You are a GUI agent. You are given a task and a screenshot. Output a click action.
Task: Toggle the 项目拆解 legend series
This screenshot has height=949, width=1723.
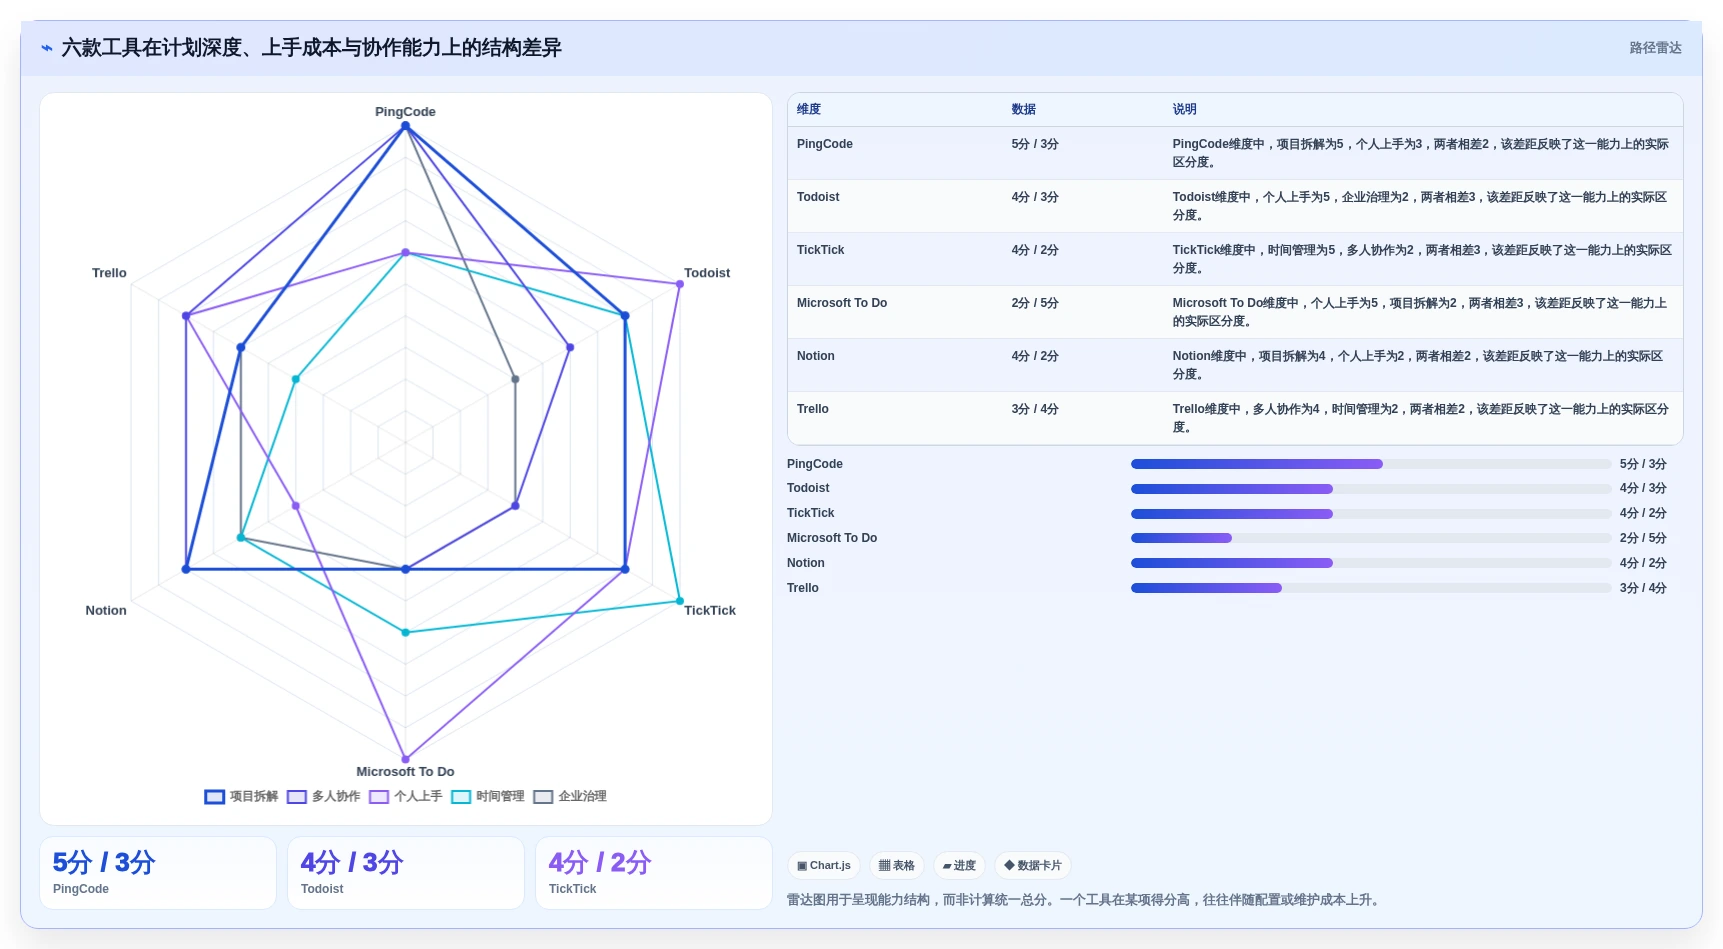tap(241, 797)
